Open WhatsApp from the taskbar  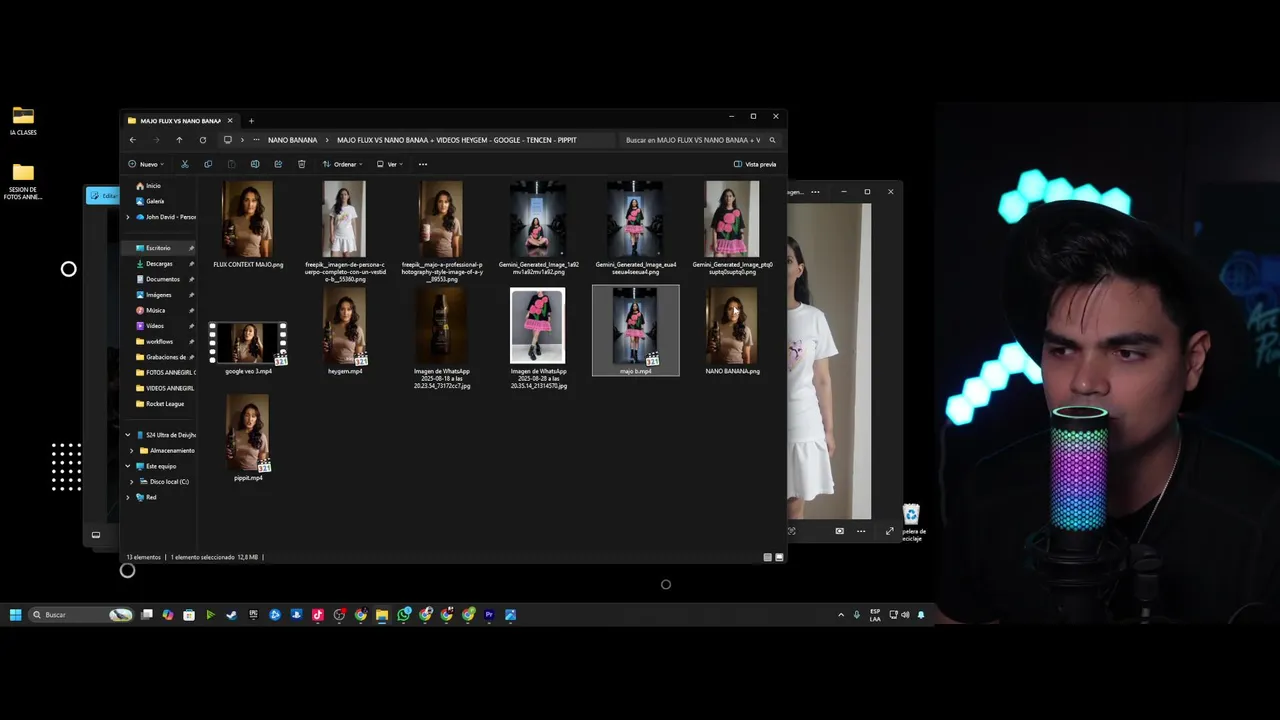click(x=404, y=615)
